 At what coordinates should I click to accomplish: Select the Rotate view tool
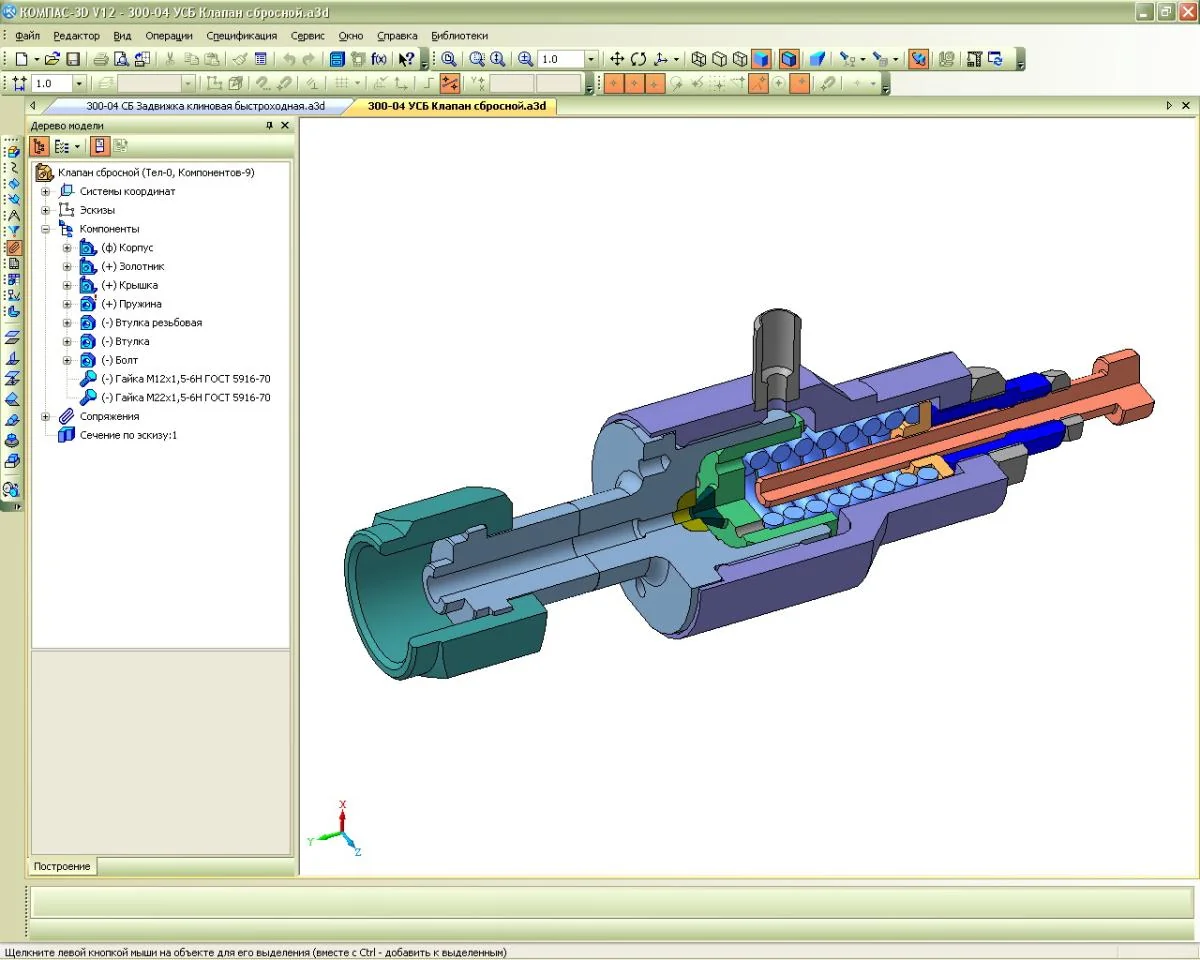[638, 59]
